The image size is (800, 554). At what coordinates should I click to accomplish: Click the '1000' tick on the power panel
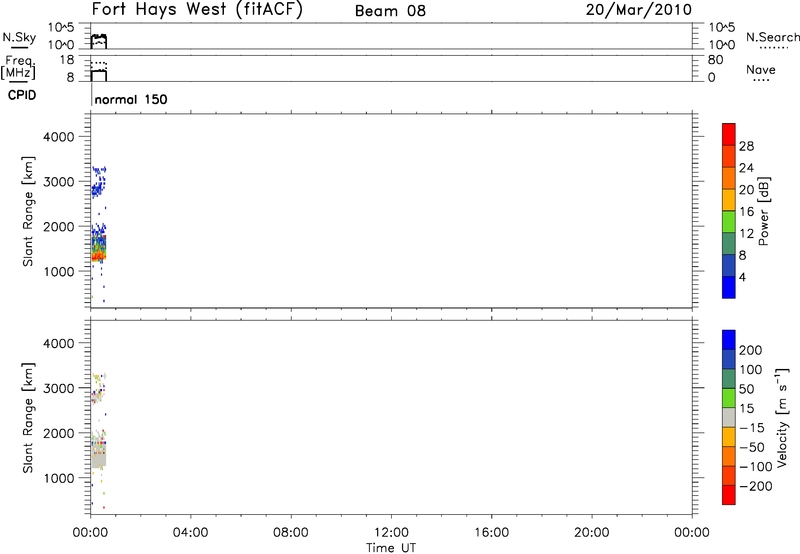(x=59, y=271)
